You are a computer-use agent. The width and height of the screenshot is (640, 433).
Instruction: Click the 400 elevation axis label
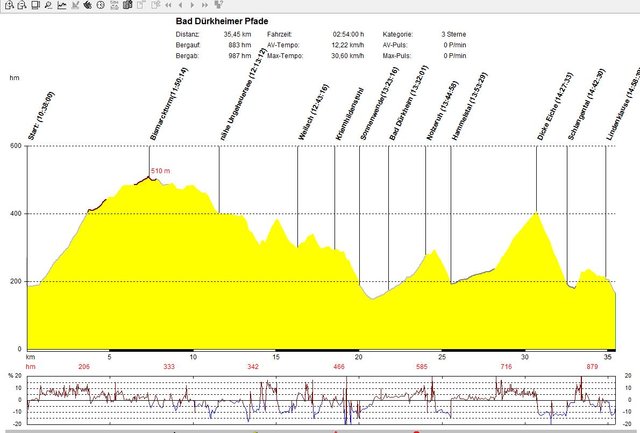pyautogui.click(x=16, y=213)
